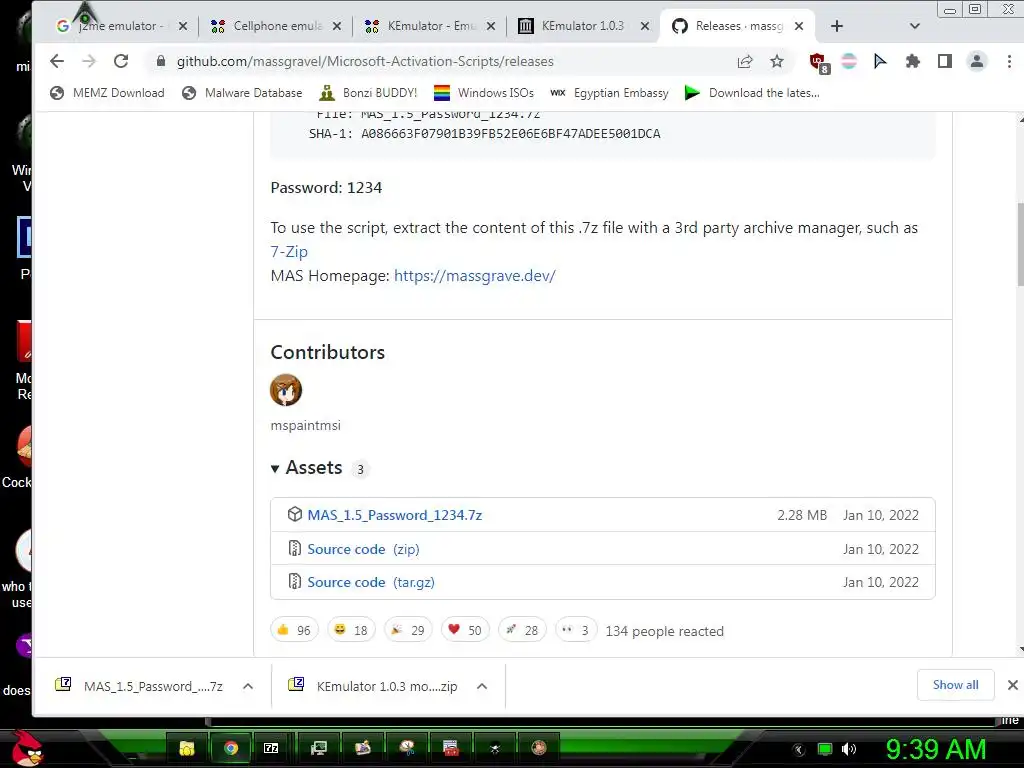Click the browser forward arrow
This screenshot has width=1024, height=768.
pyautogui.click(x=89, y=61)
